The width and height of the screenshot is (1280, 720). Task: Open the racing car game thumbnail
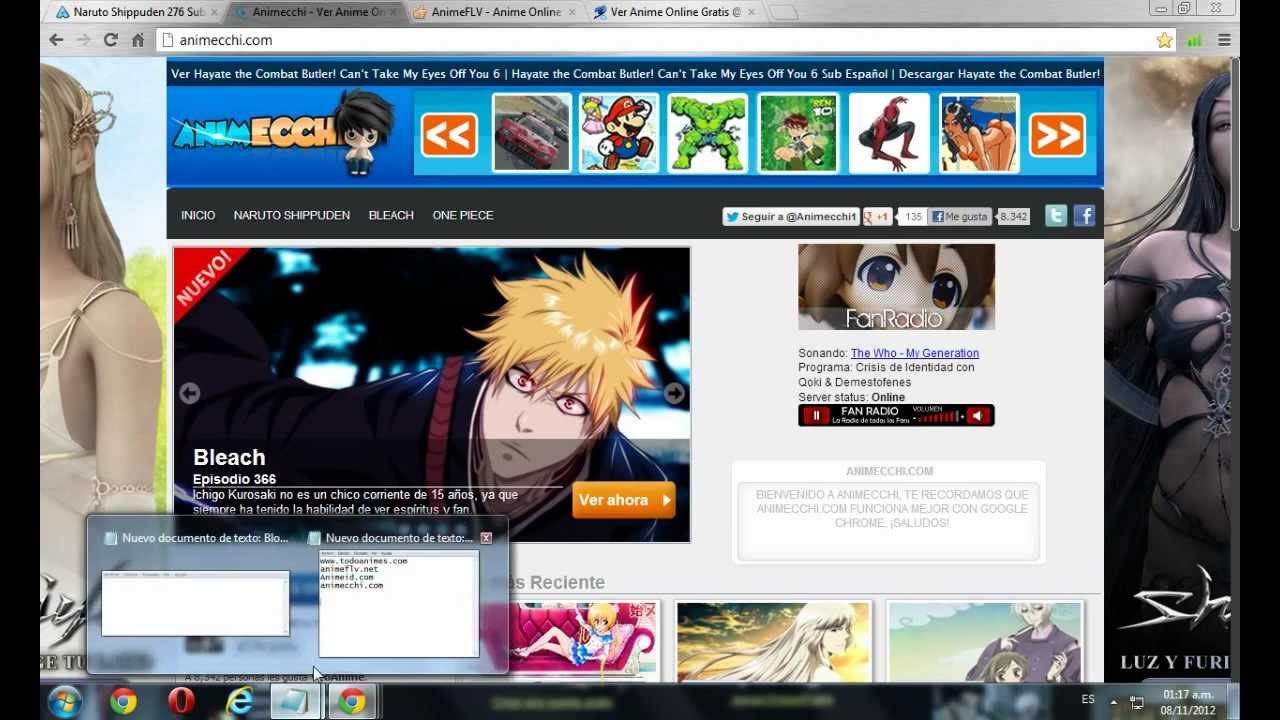point(532,133)
